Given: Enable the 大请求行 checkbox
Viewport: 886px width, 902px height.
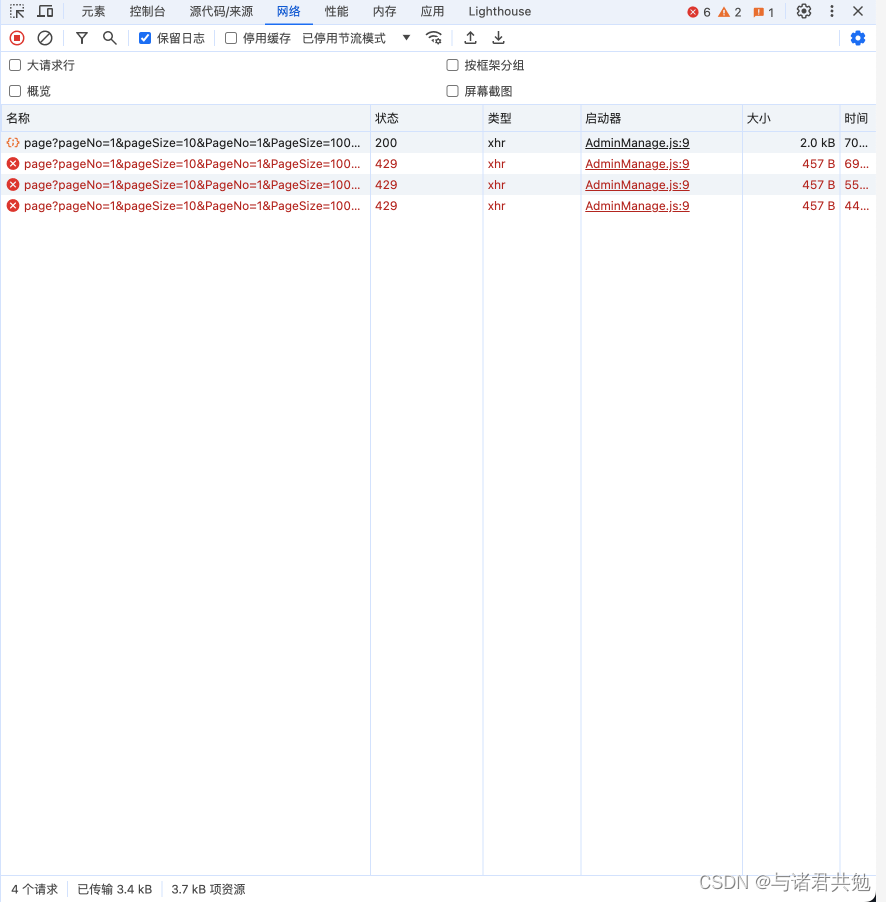Looking at the screenshot, I should coord(15,64).
